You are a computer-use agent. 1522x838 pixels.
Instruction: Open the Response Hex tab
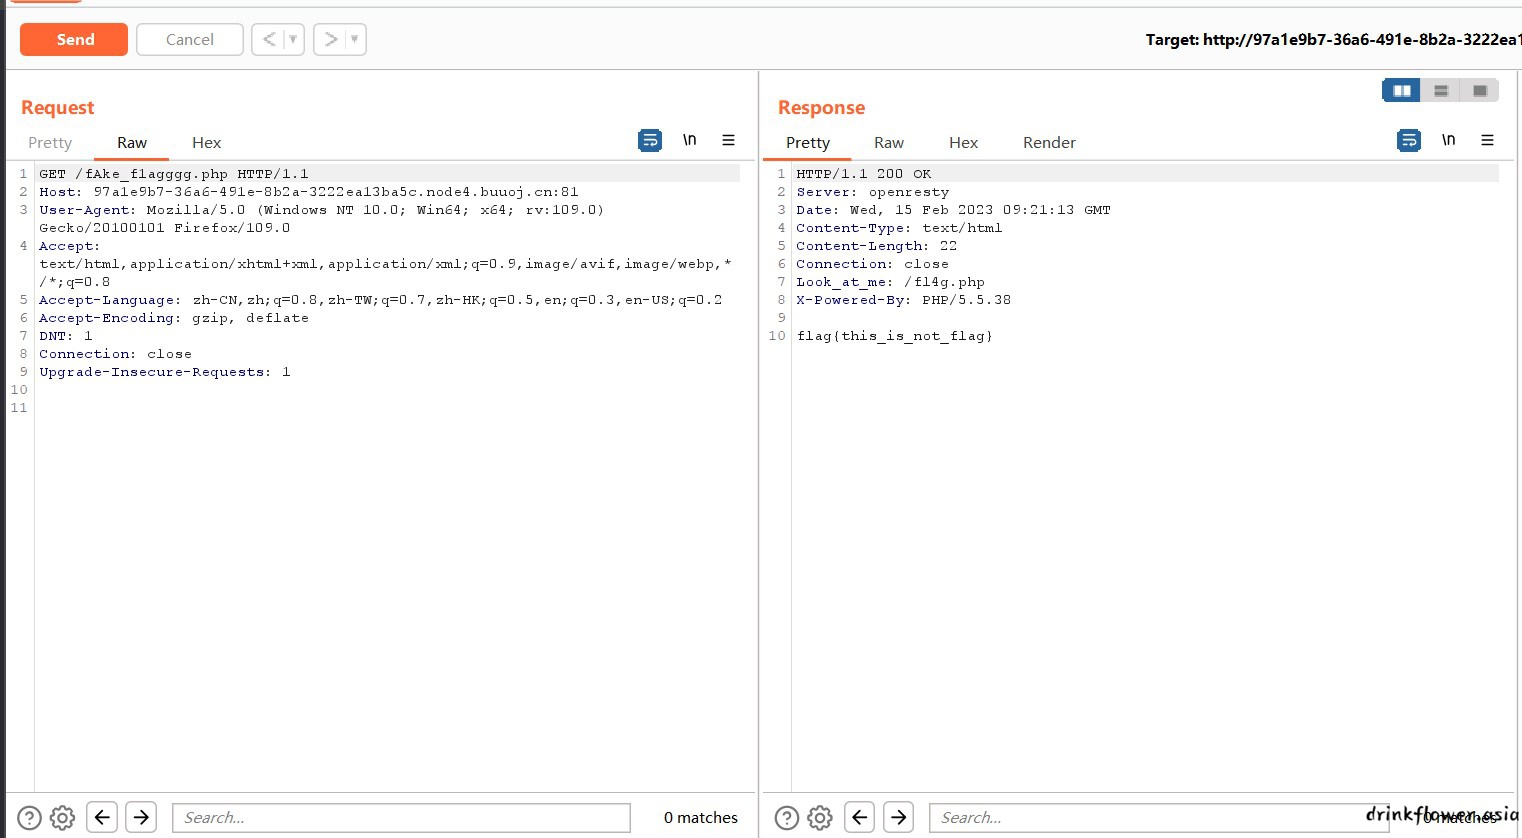click(x=964, y=143)
